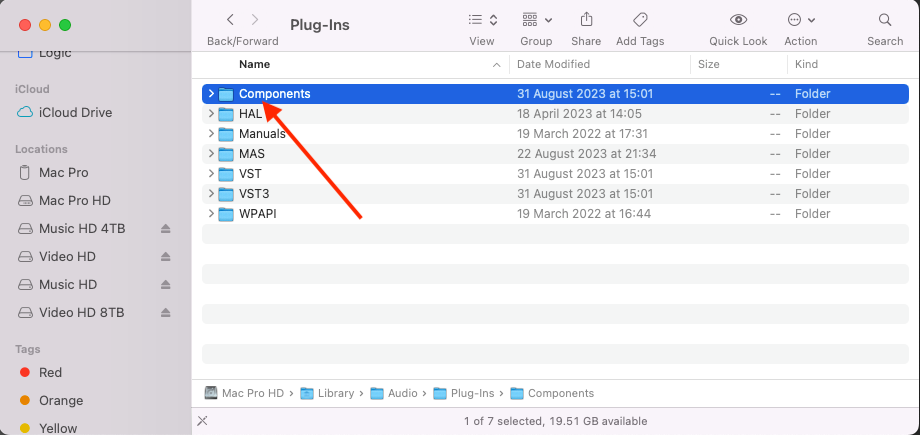Viewport: 920px width, 435px height.
Task: Open the Group options menu
Action: [537, 20]
